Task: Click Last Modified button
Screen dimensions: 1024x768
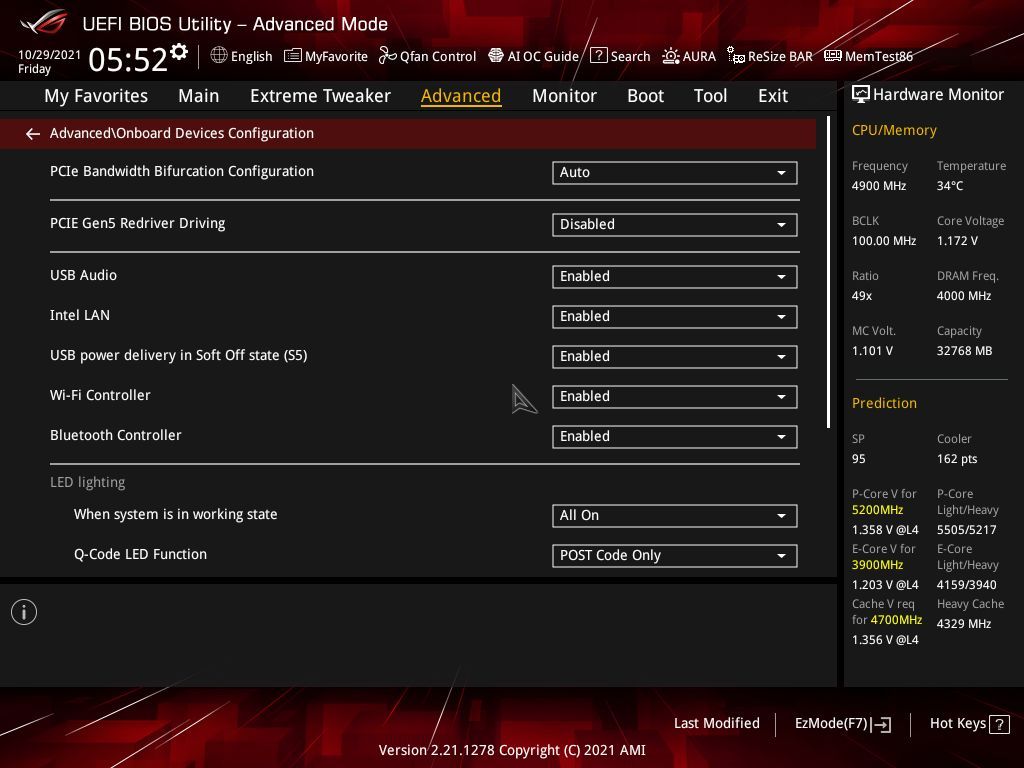Action: tap(716, 724)
